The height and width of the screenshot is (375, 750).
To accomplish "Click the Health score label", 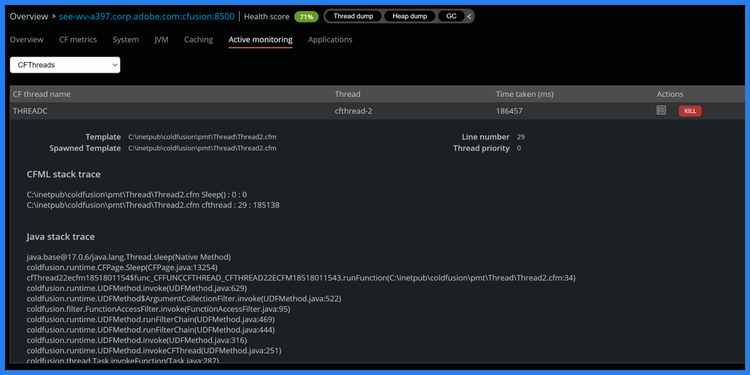I will (266, 17).
